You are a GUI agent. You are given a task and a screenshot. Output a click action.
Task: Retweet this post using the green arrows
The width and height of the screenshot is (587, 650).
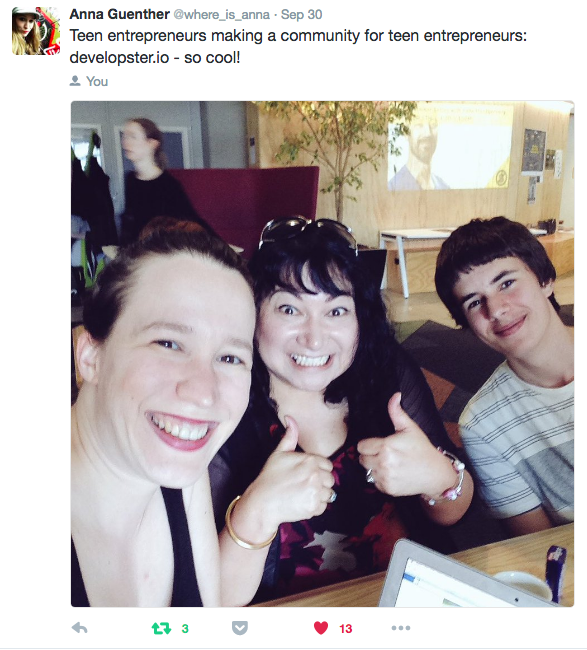(161, 628)
